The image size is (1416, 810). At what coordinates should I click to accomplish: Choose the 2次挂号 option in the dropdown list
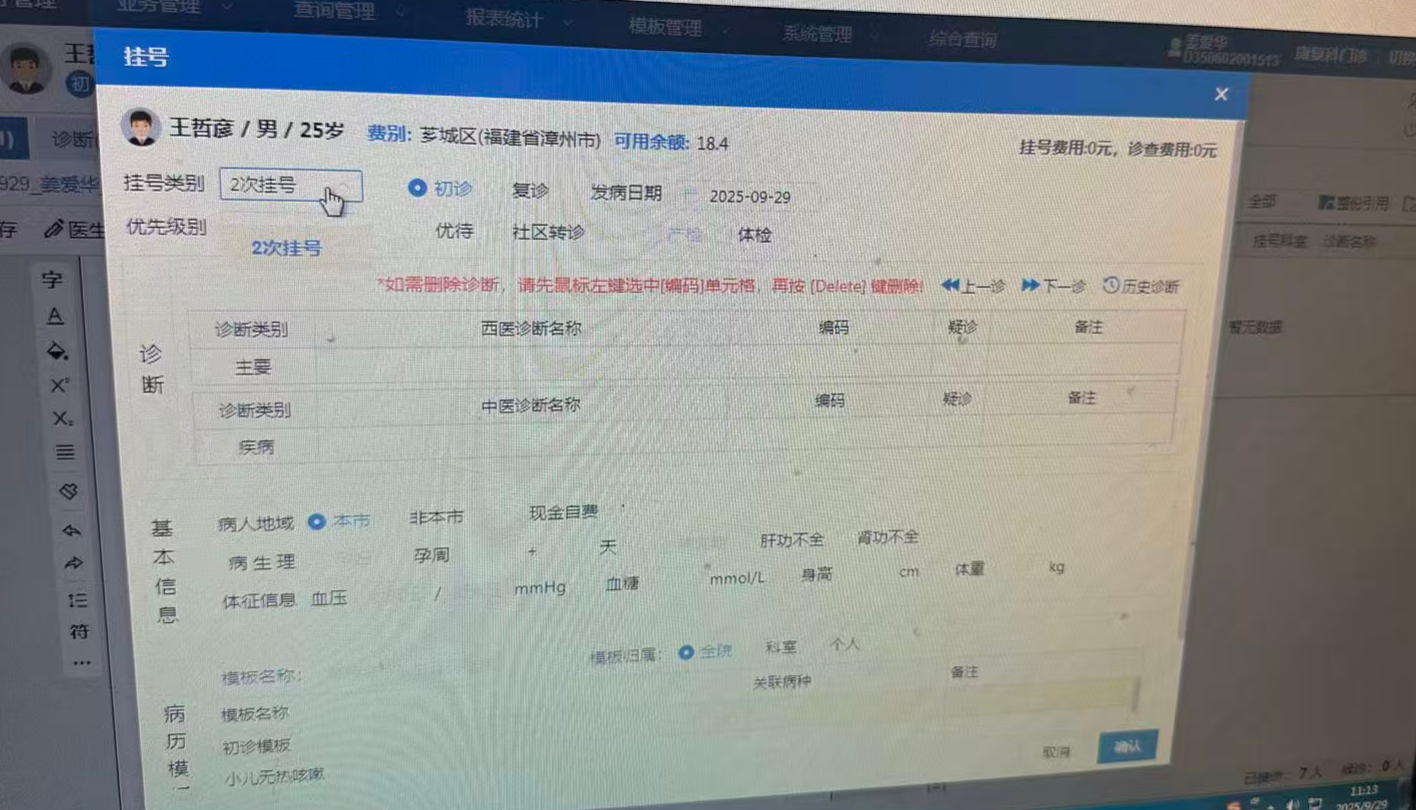pyautogui.click(x=286, y=248)
